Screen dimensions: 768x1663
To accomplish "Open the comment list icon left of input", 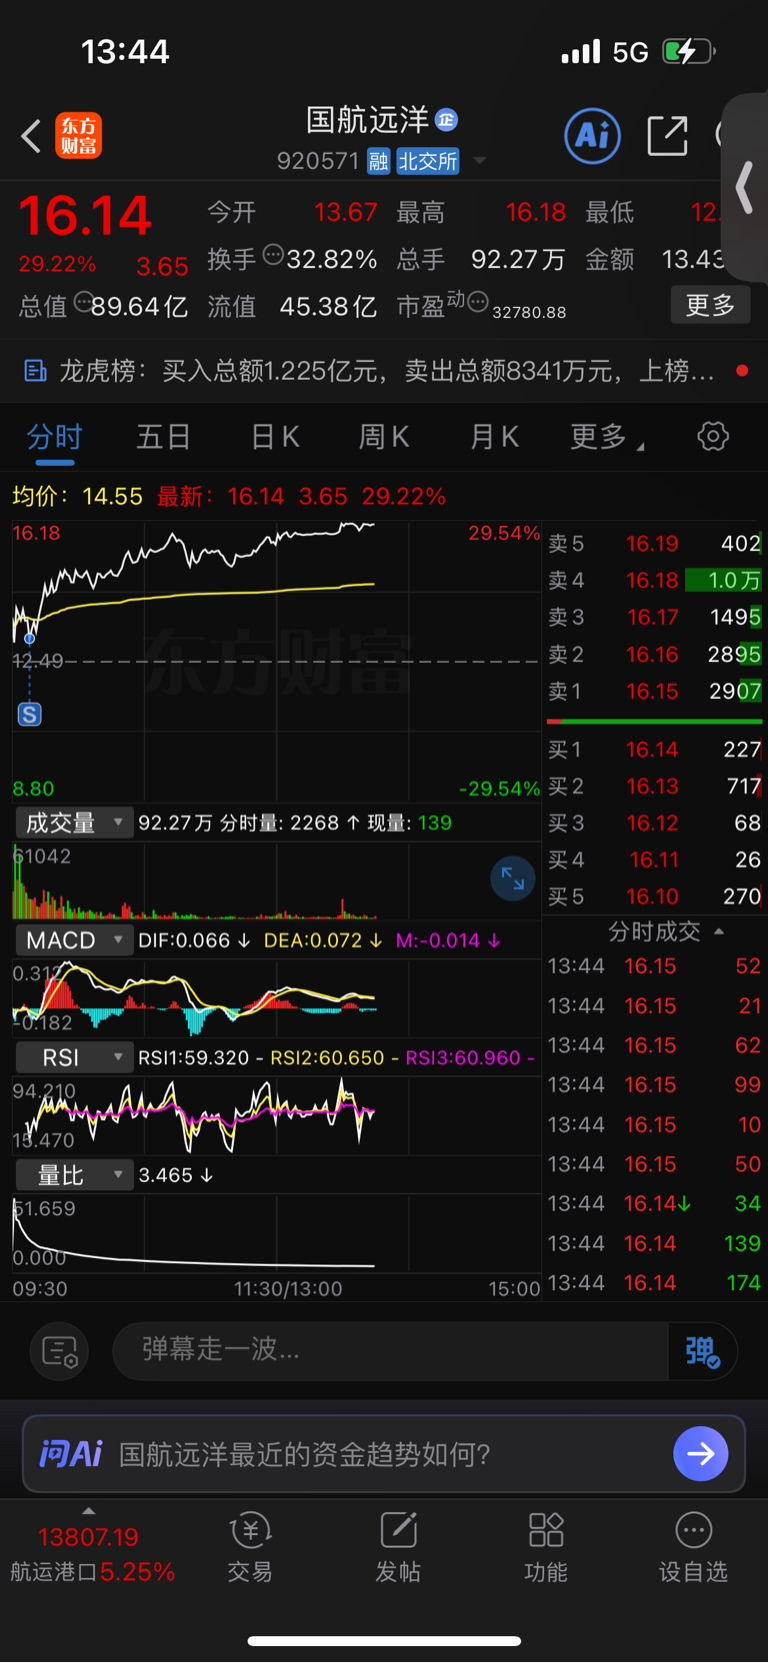I will [x=60, y=1352].
